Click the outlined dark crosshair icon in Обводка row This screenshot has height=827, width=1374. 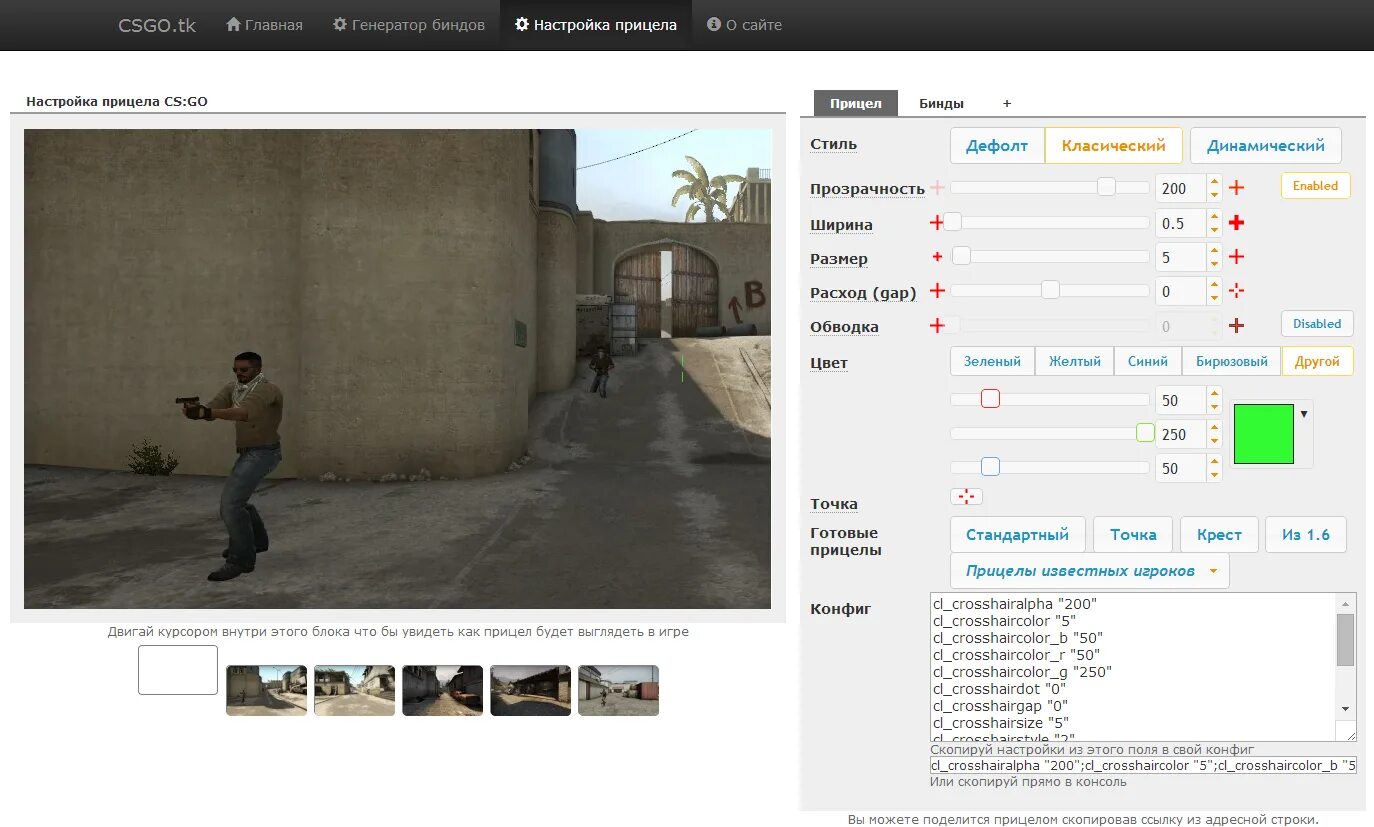pyautogui.click(x=1236, y=325)
